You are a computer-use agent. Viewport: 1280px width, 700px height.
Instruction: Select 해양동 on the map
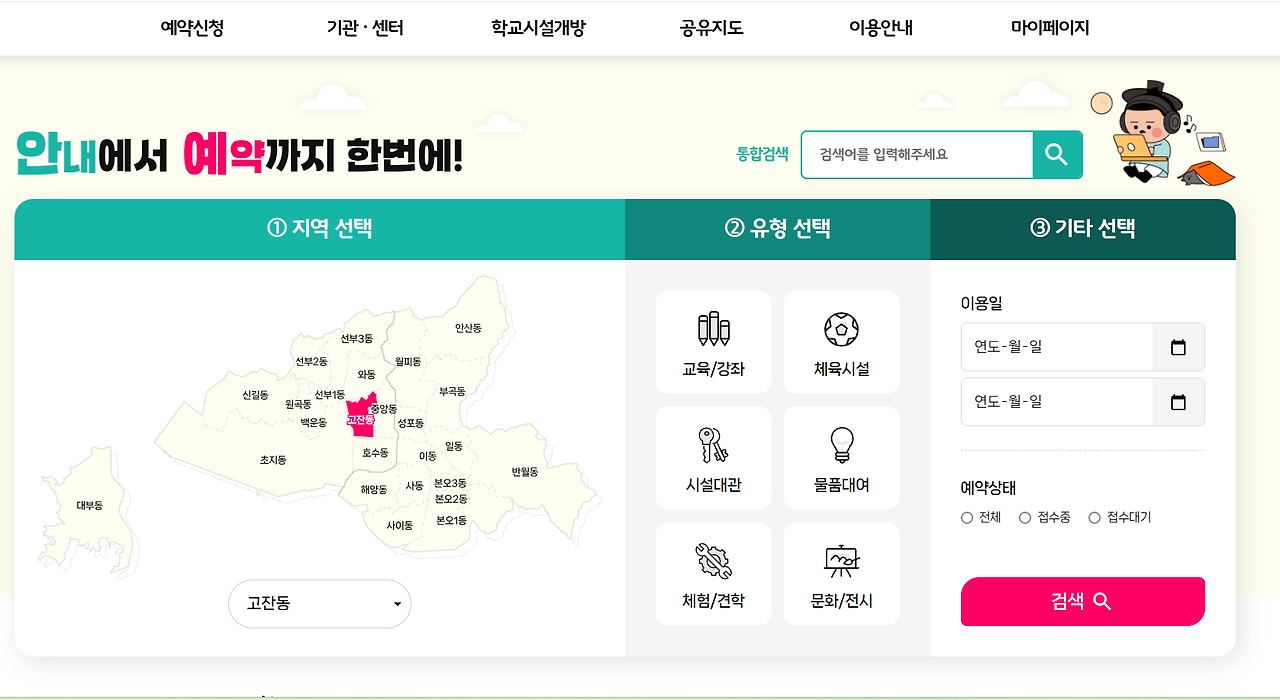pos(373,490)
